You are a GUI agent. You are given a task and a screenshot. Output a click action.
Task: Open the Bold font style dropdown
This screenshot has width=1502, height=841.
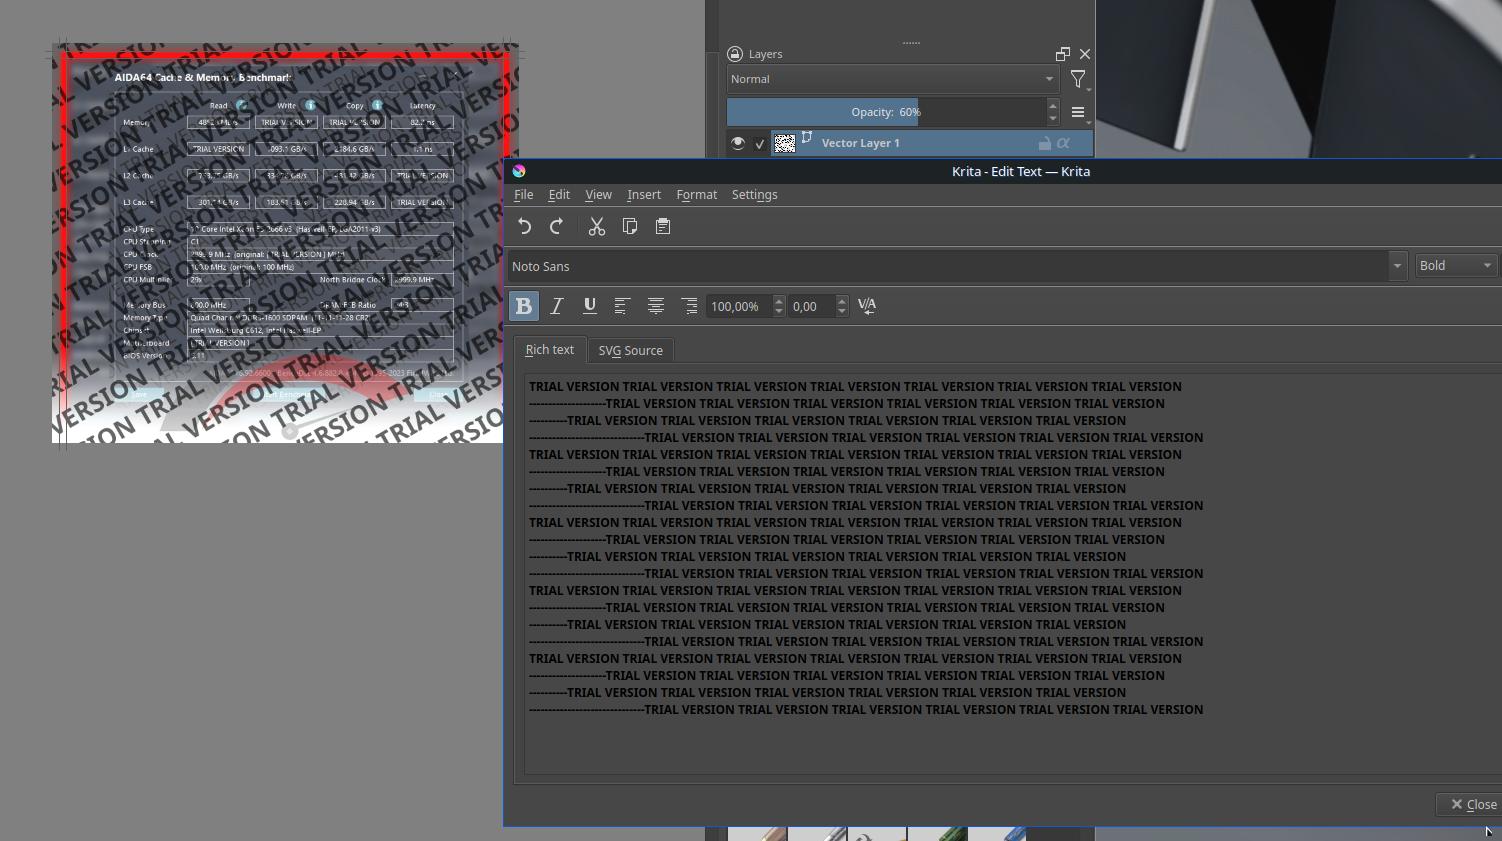coord(1456,266)
